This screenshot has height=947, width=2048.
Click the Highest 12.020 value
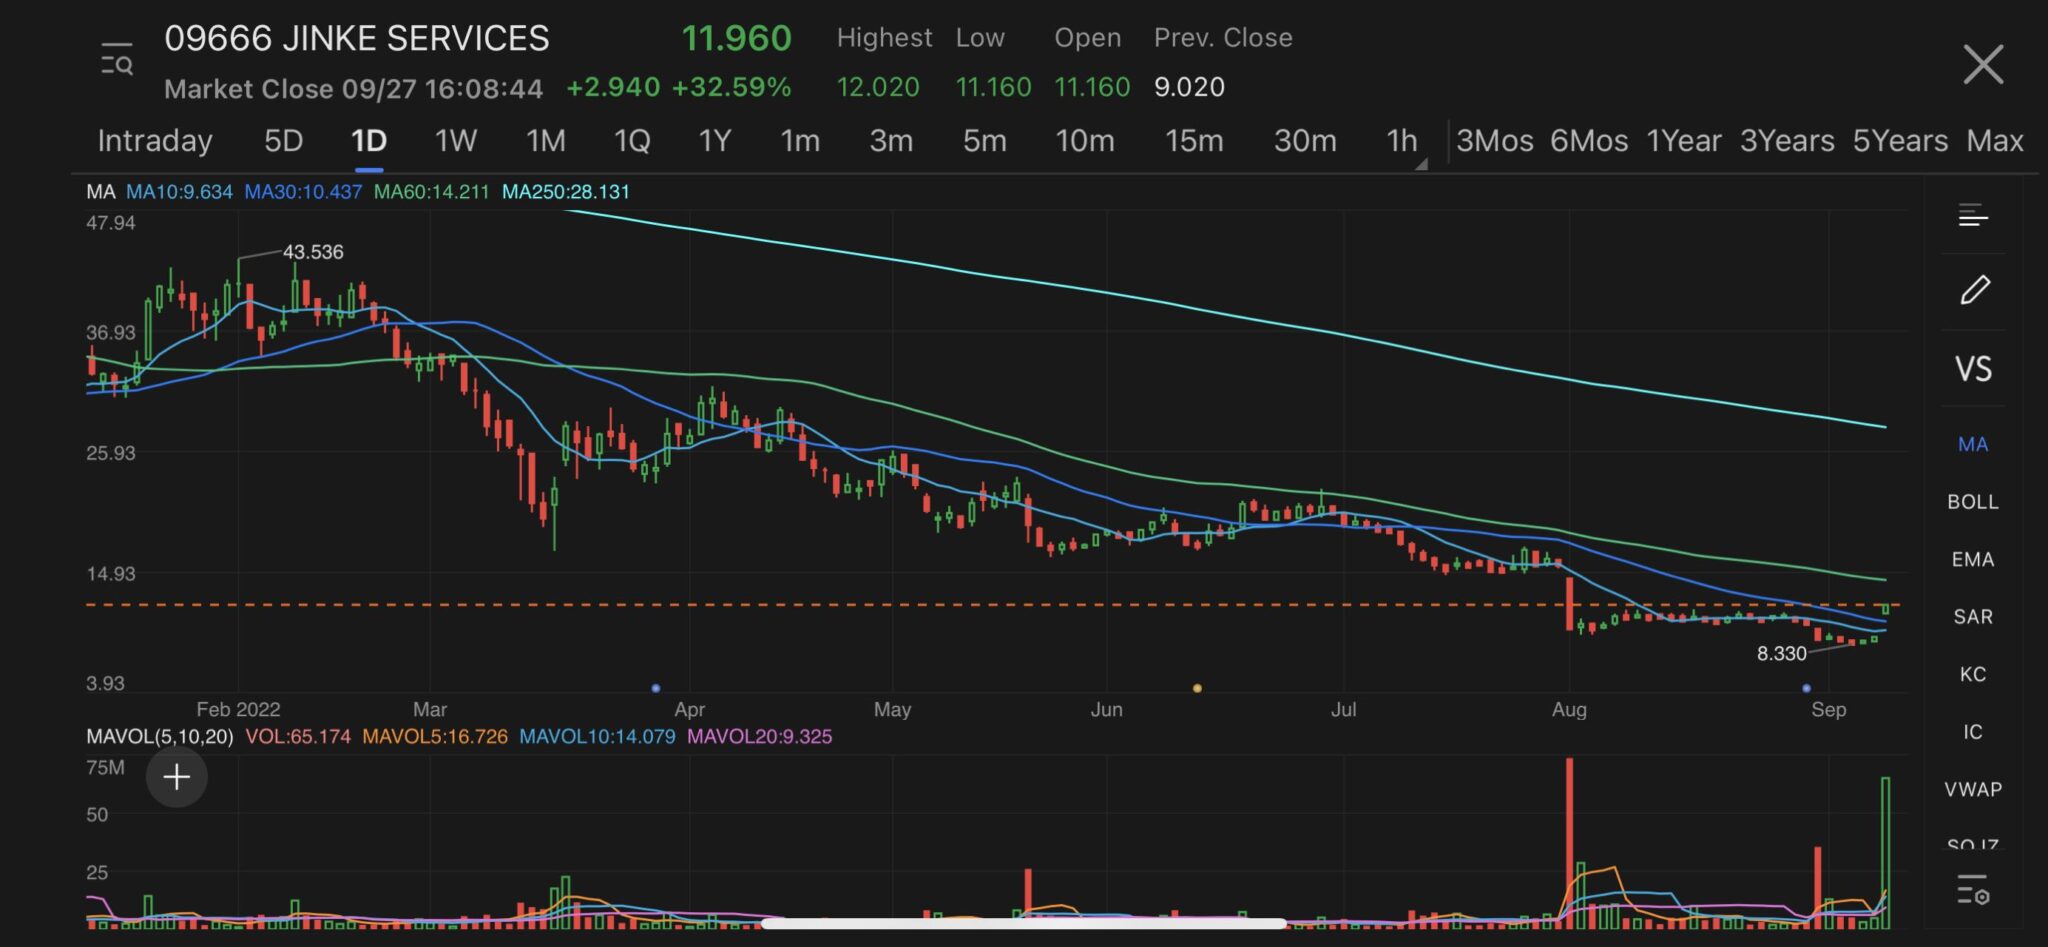pos(878,88)
